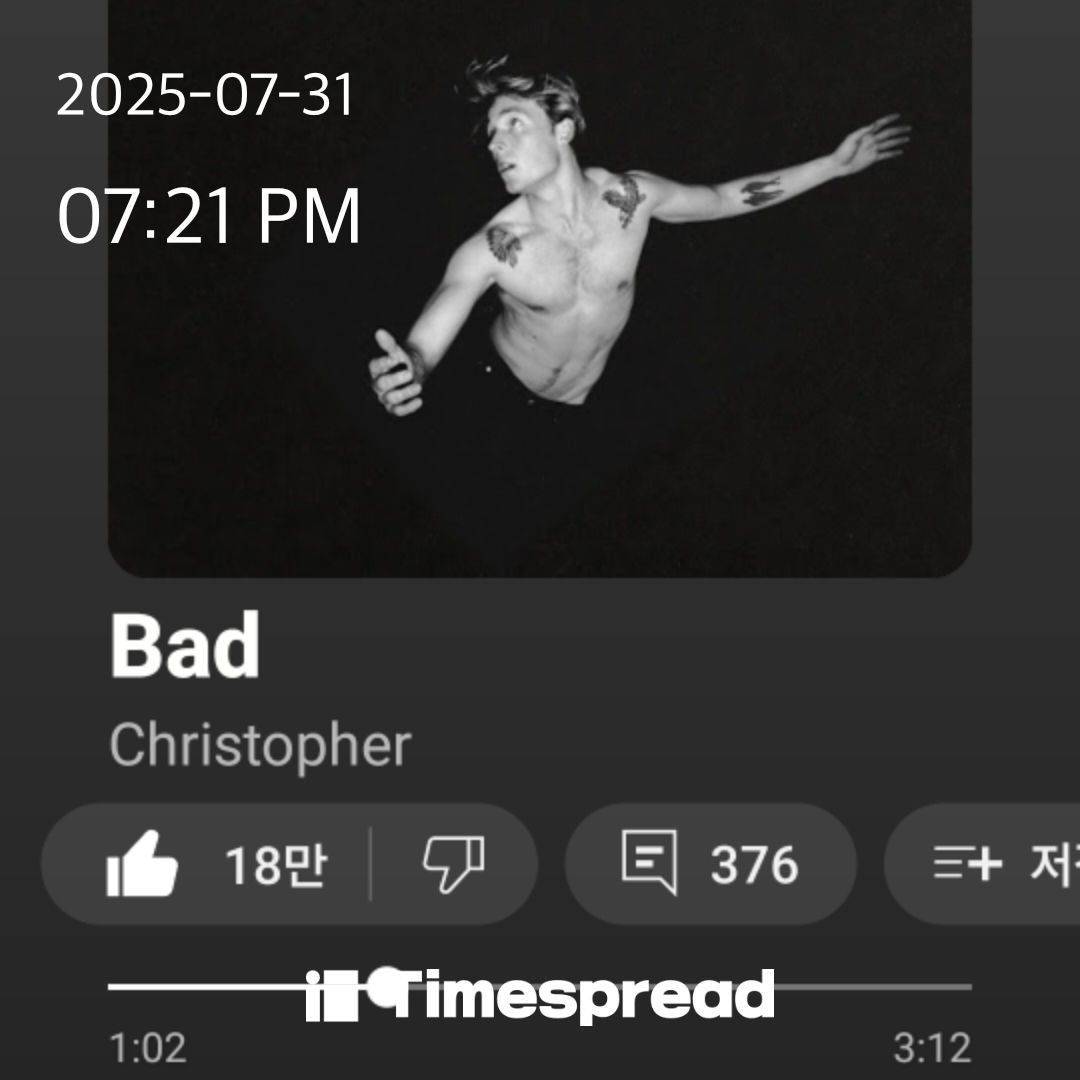Click the divider between like and dislike
The width and height of the screenshot is (1080, 1080).
tap(371, 864)
